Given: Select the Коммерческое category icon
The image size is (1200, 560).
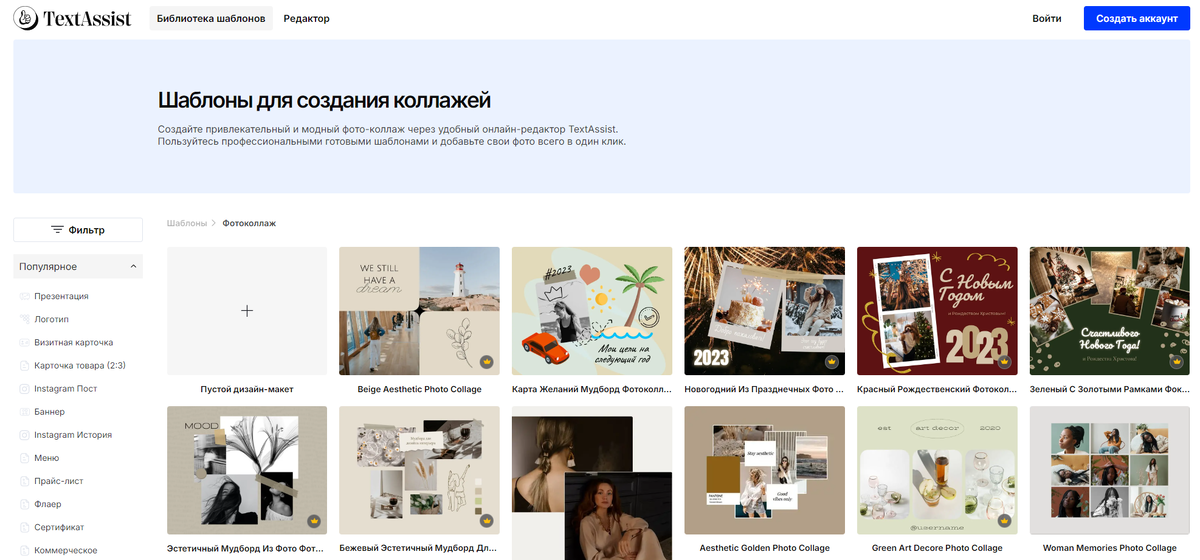Looking at the screenshot, I should coord(25,550).
